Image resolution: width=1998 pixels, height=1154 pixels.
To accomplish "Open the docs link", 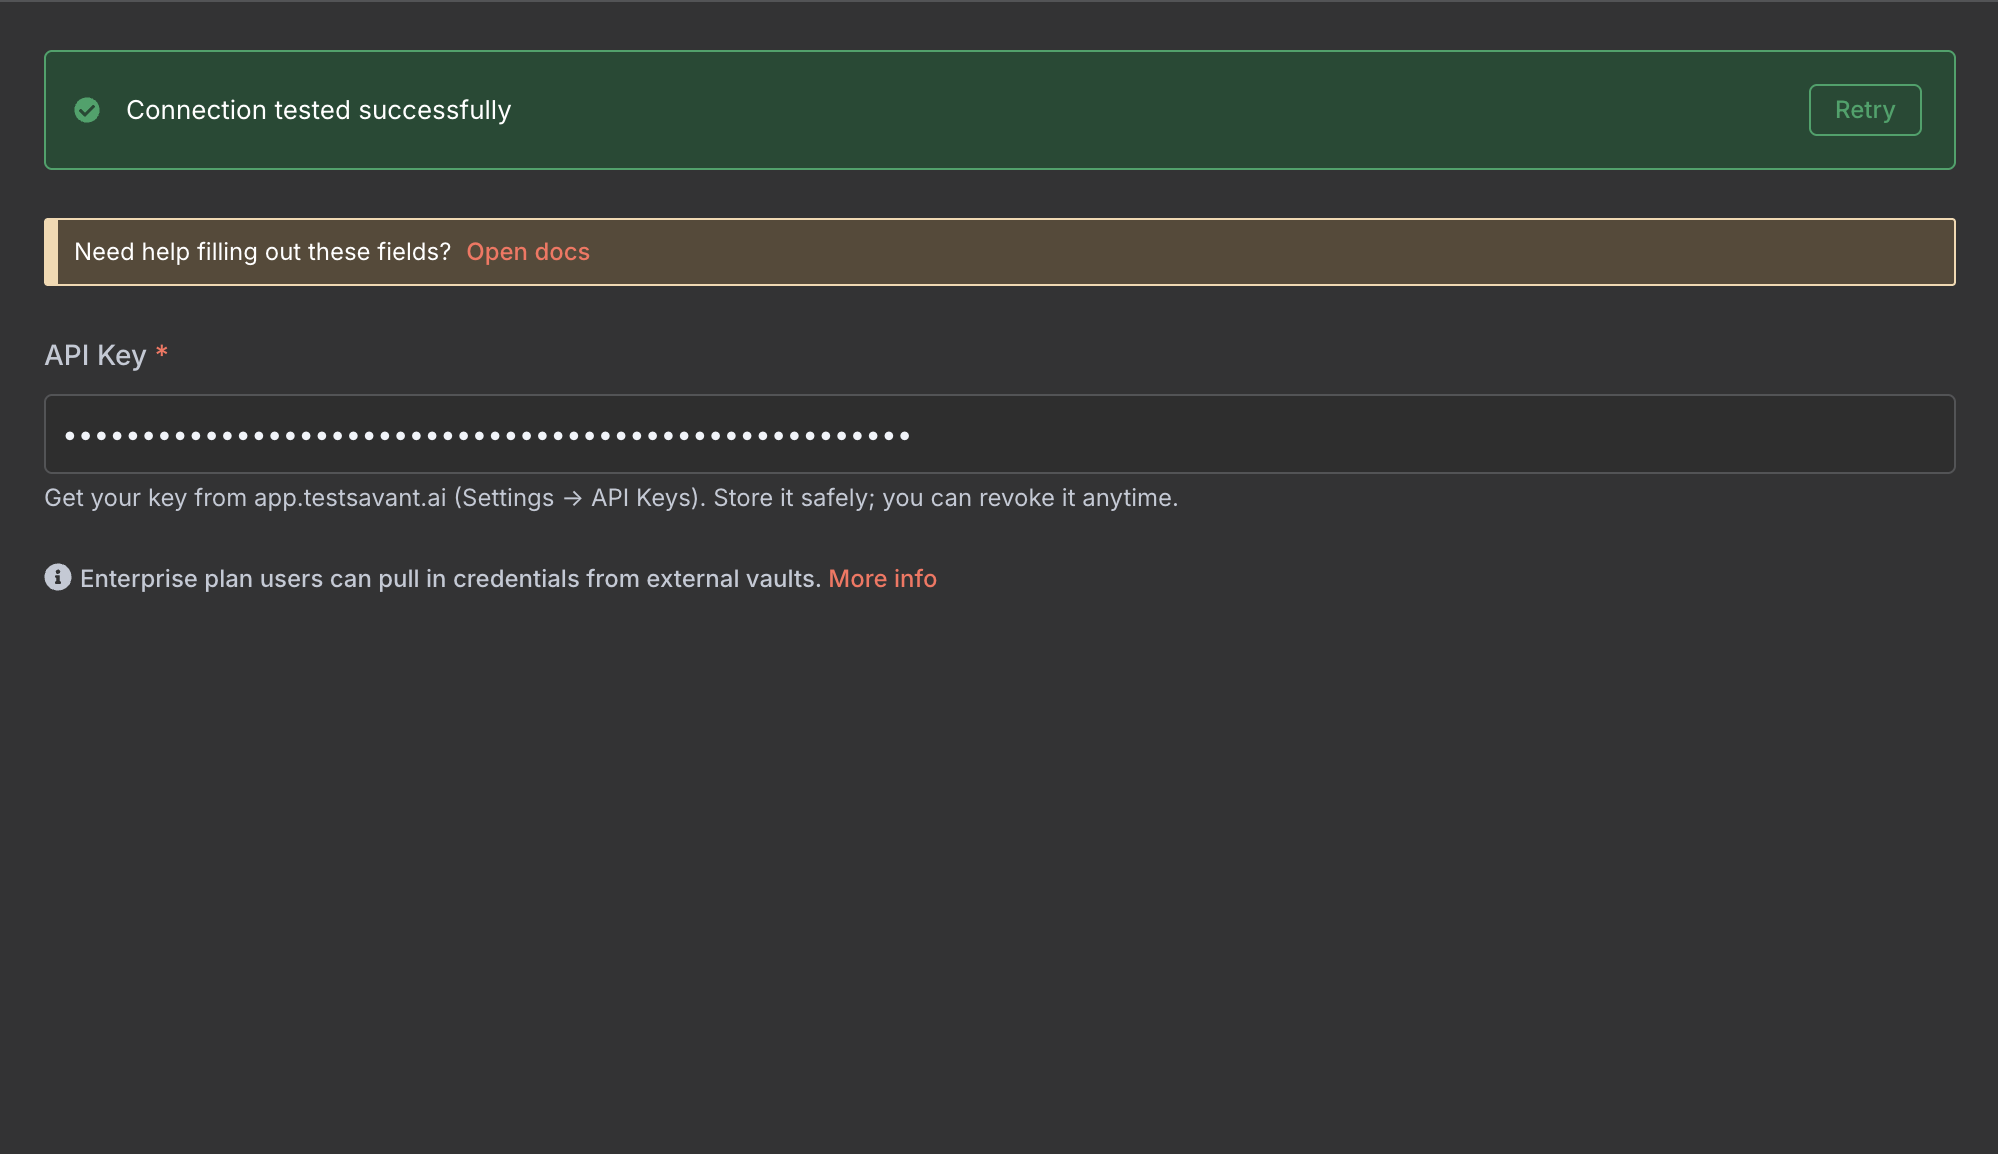I will [527, 252].
